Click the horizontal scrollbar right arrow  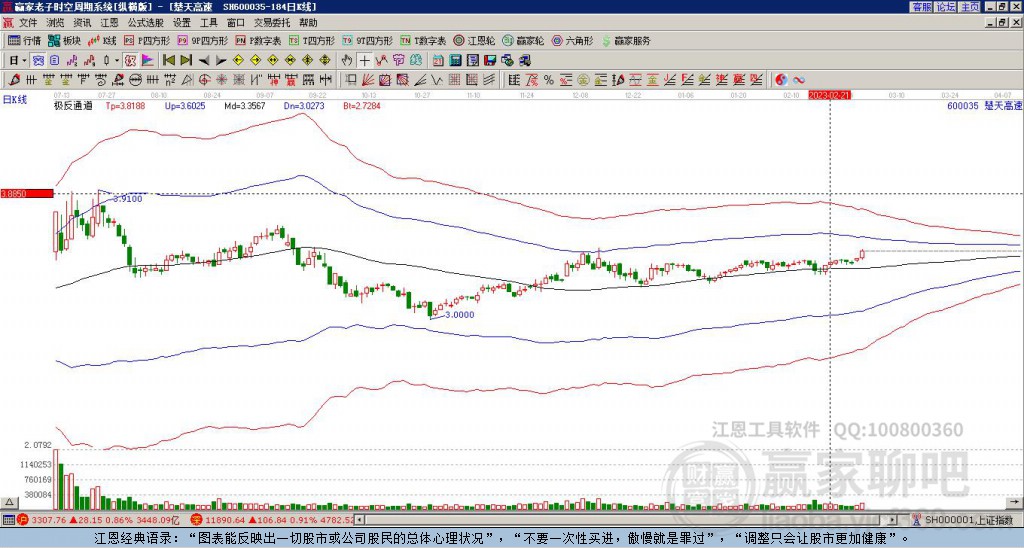pyautogui.click(x=892, y=520)
